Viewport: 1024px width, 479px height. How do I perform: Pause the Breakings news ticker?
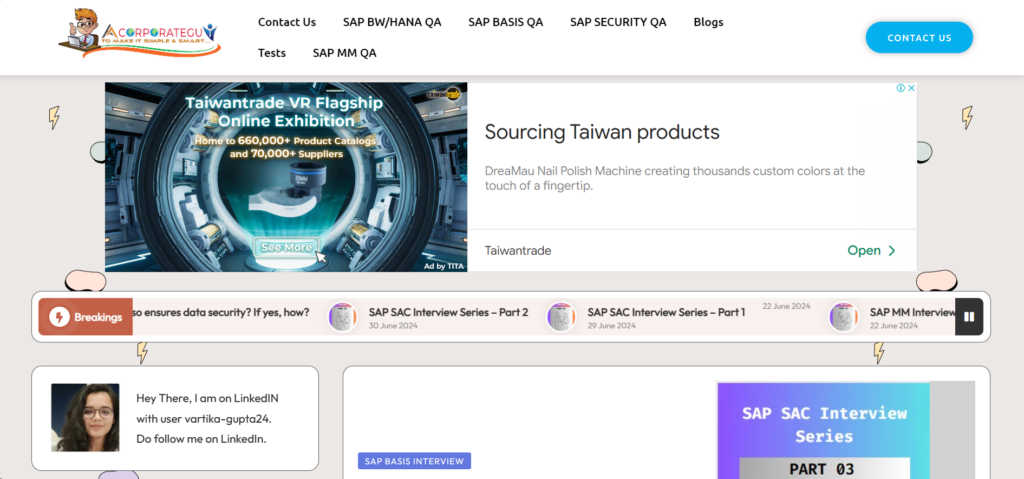[969, 317]
